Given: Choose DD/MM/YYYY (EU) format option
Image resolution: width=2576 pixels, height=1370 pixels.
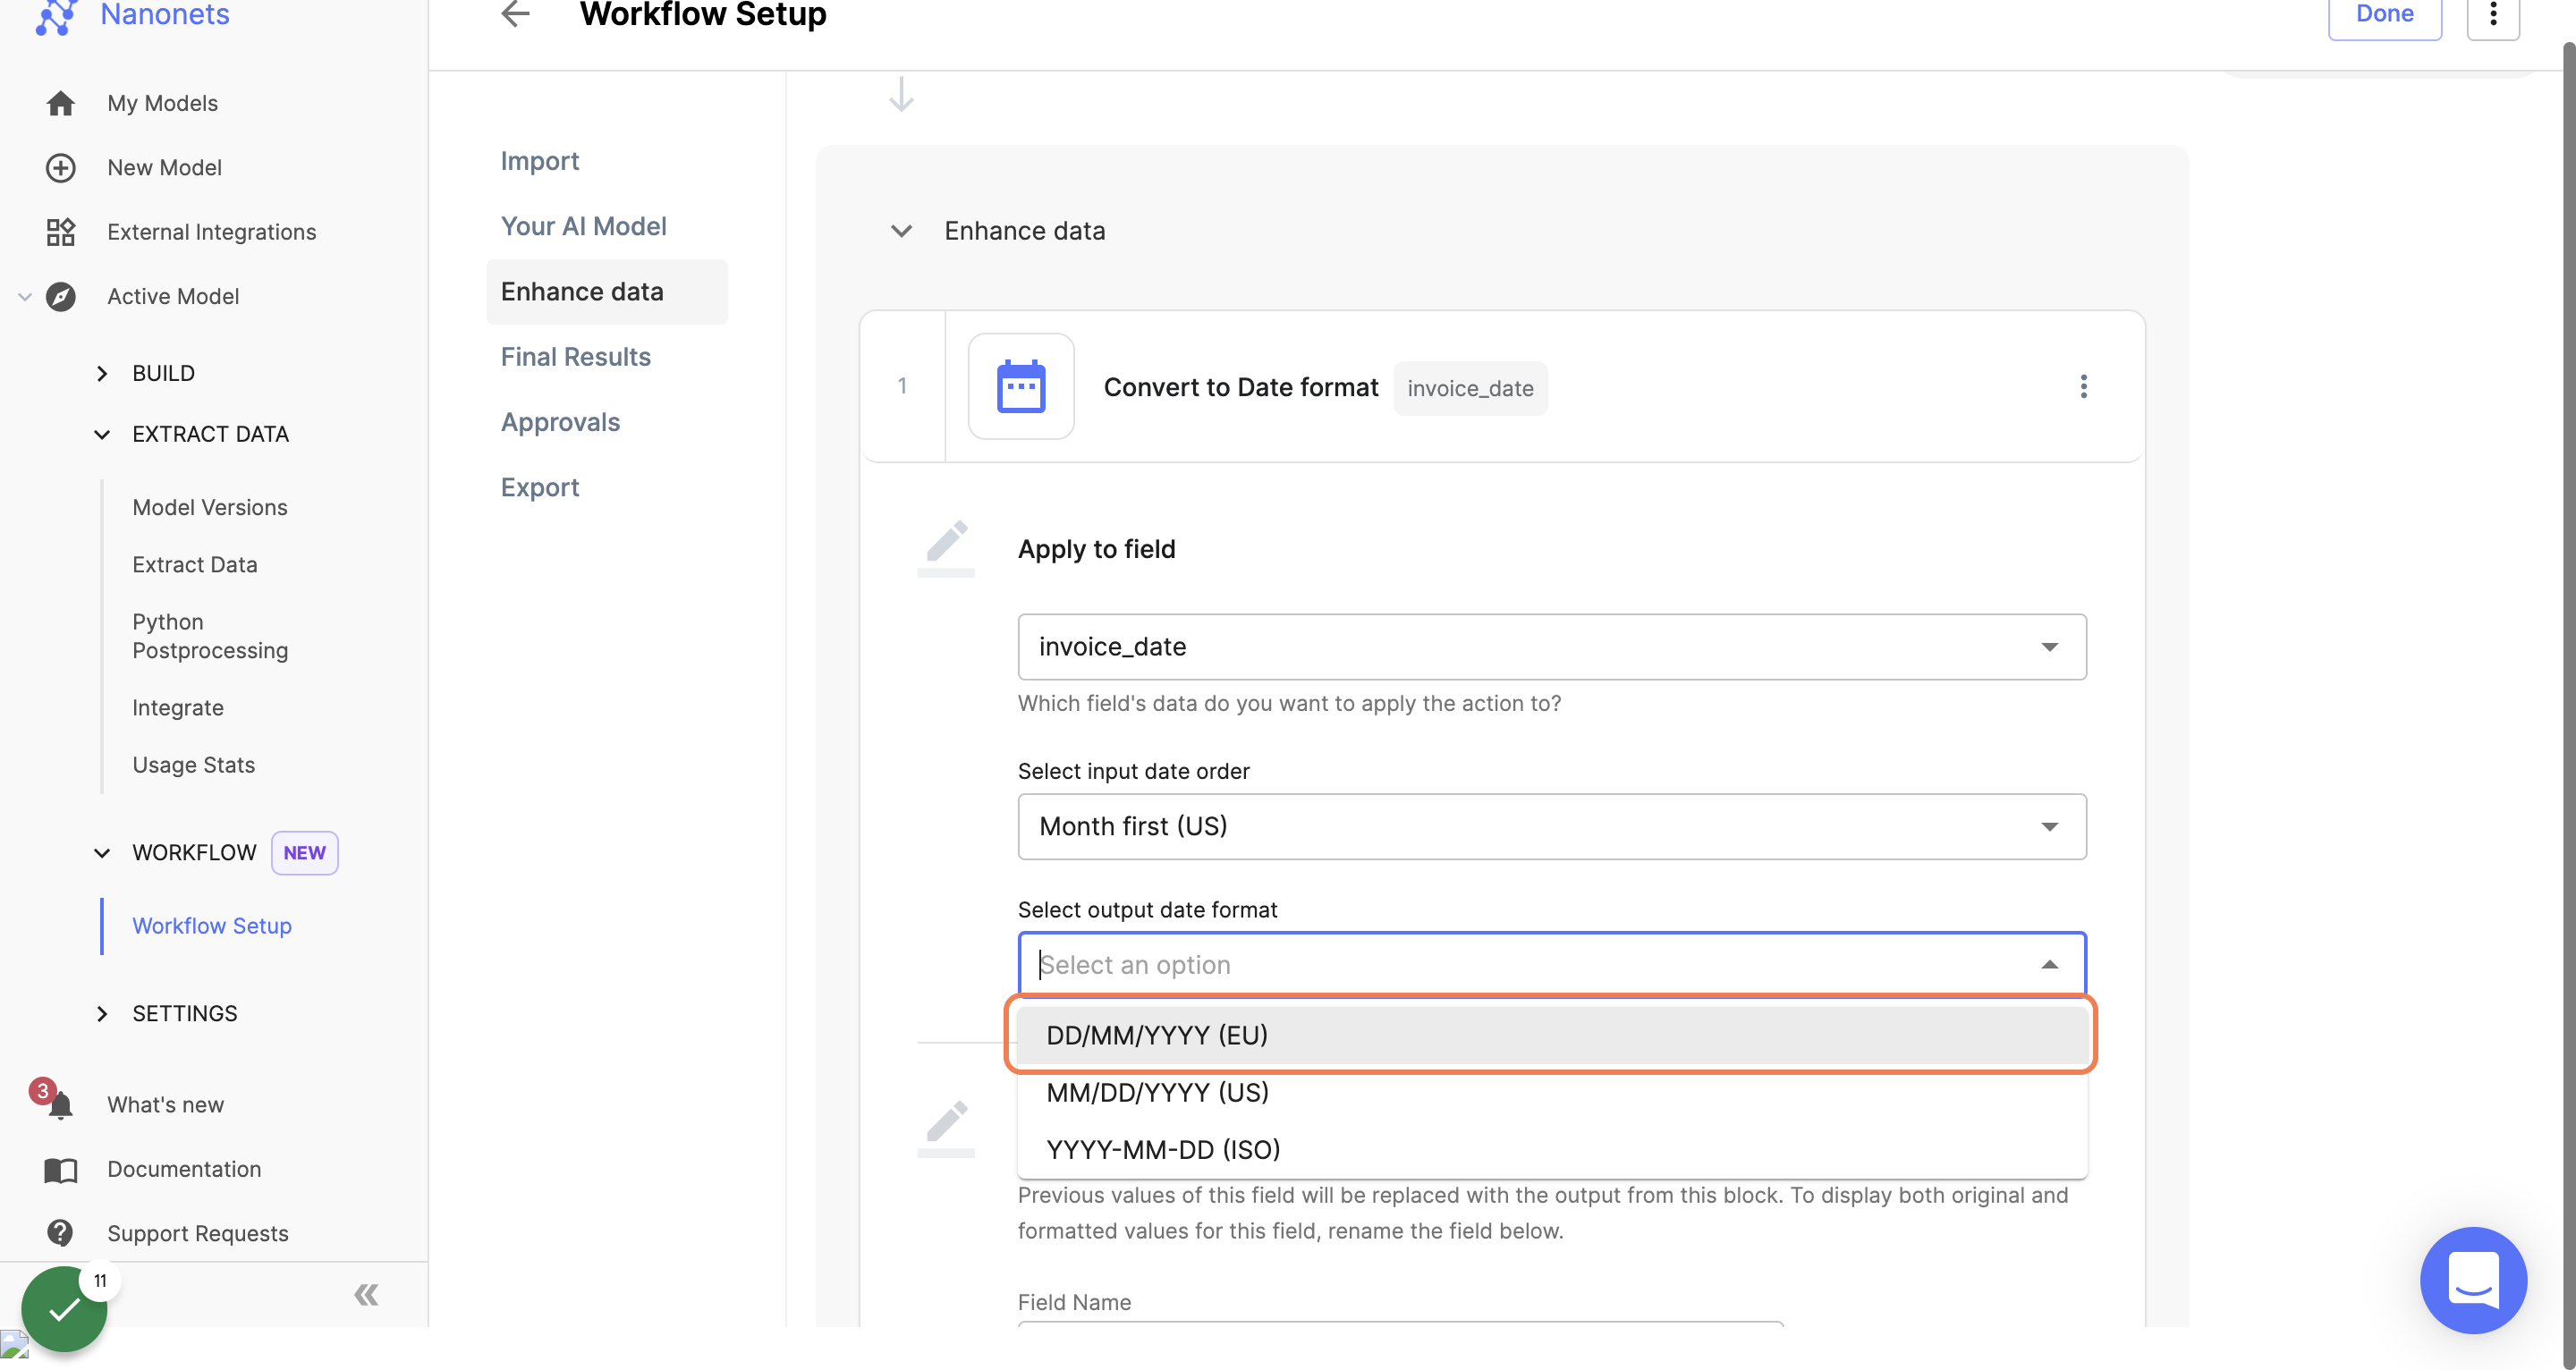Looking at the screenshot, I should (x=1552, y=1035).
